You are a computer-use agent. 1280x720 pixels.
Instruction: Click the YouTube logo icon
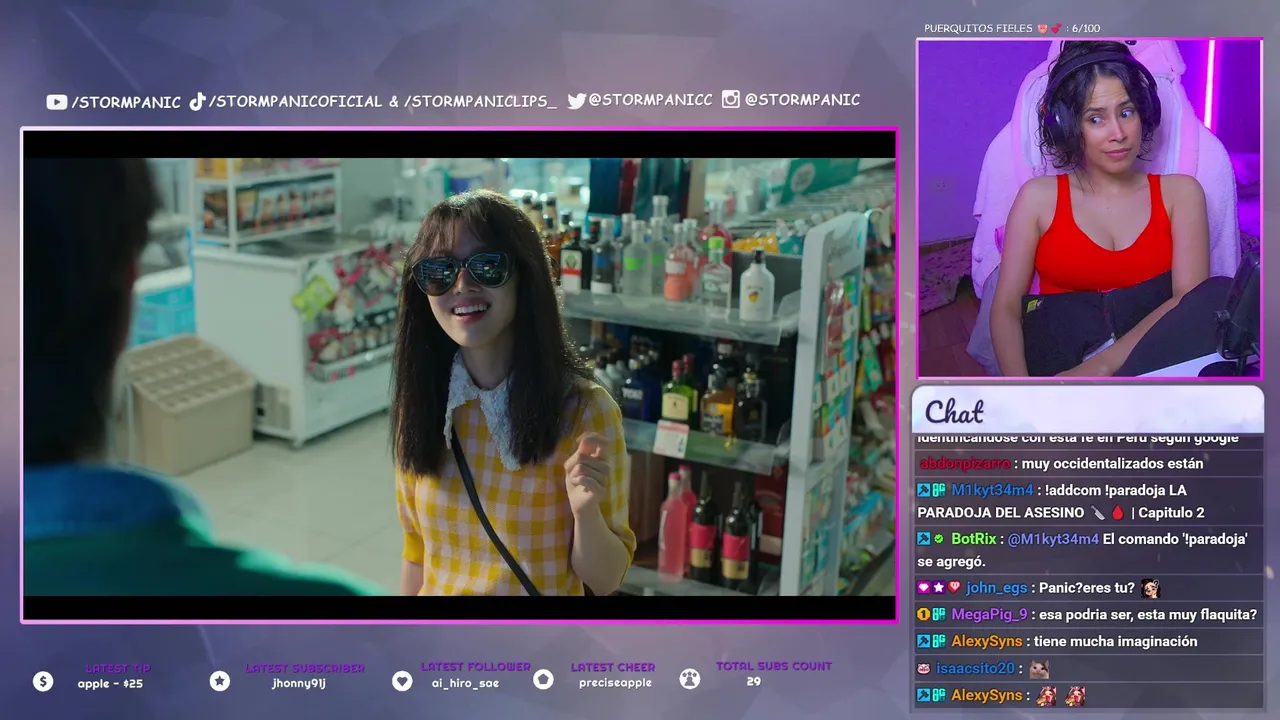[56, 102]
